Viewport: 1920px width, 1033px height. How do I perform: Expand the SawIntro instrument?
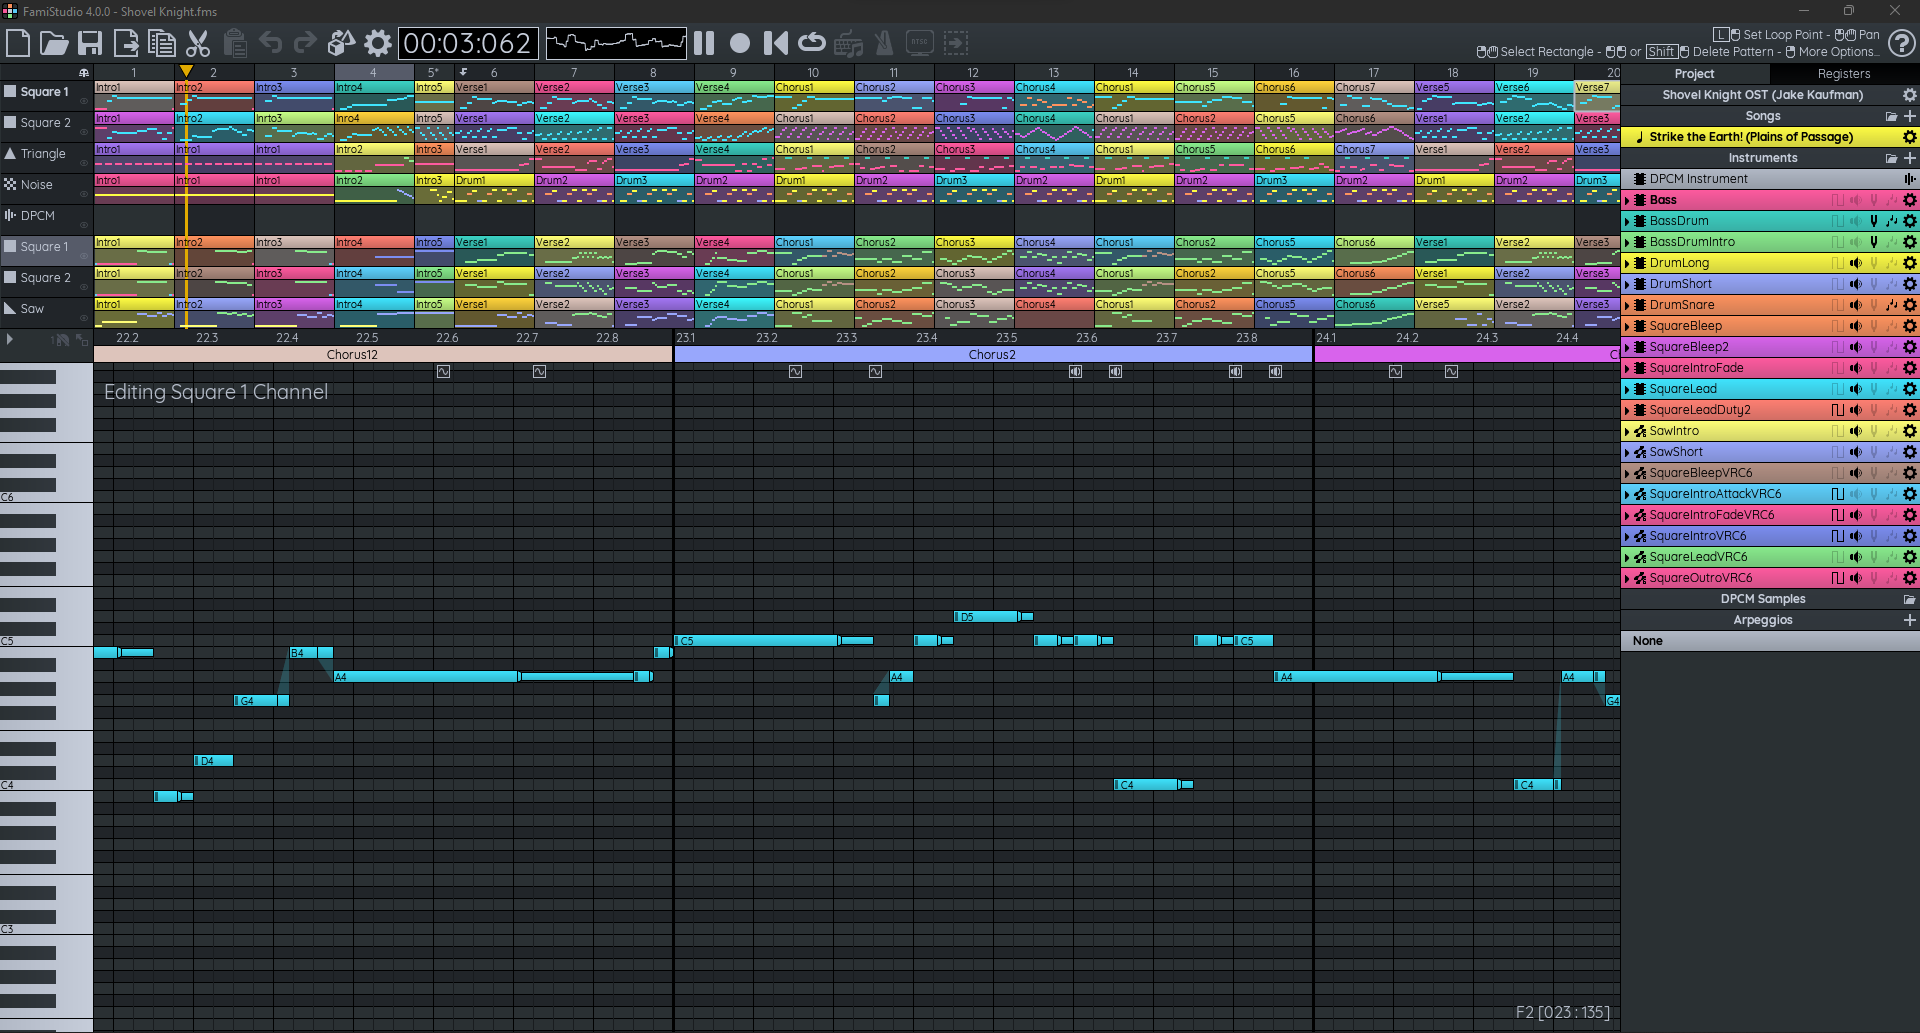[1627, 431]
